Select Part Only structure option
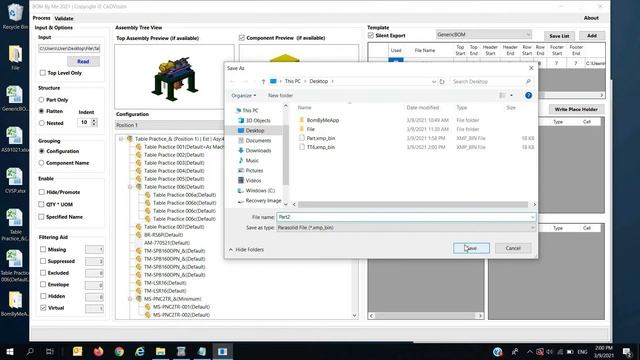This screenshot has width=640, height=360. [x=41, y=100]
